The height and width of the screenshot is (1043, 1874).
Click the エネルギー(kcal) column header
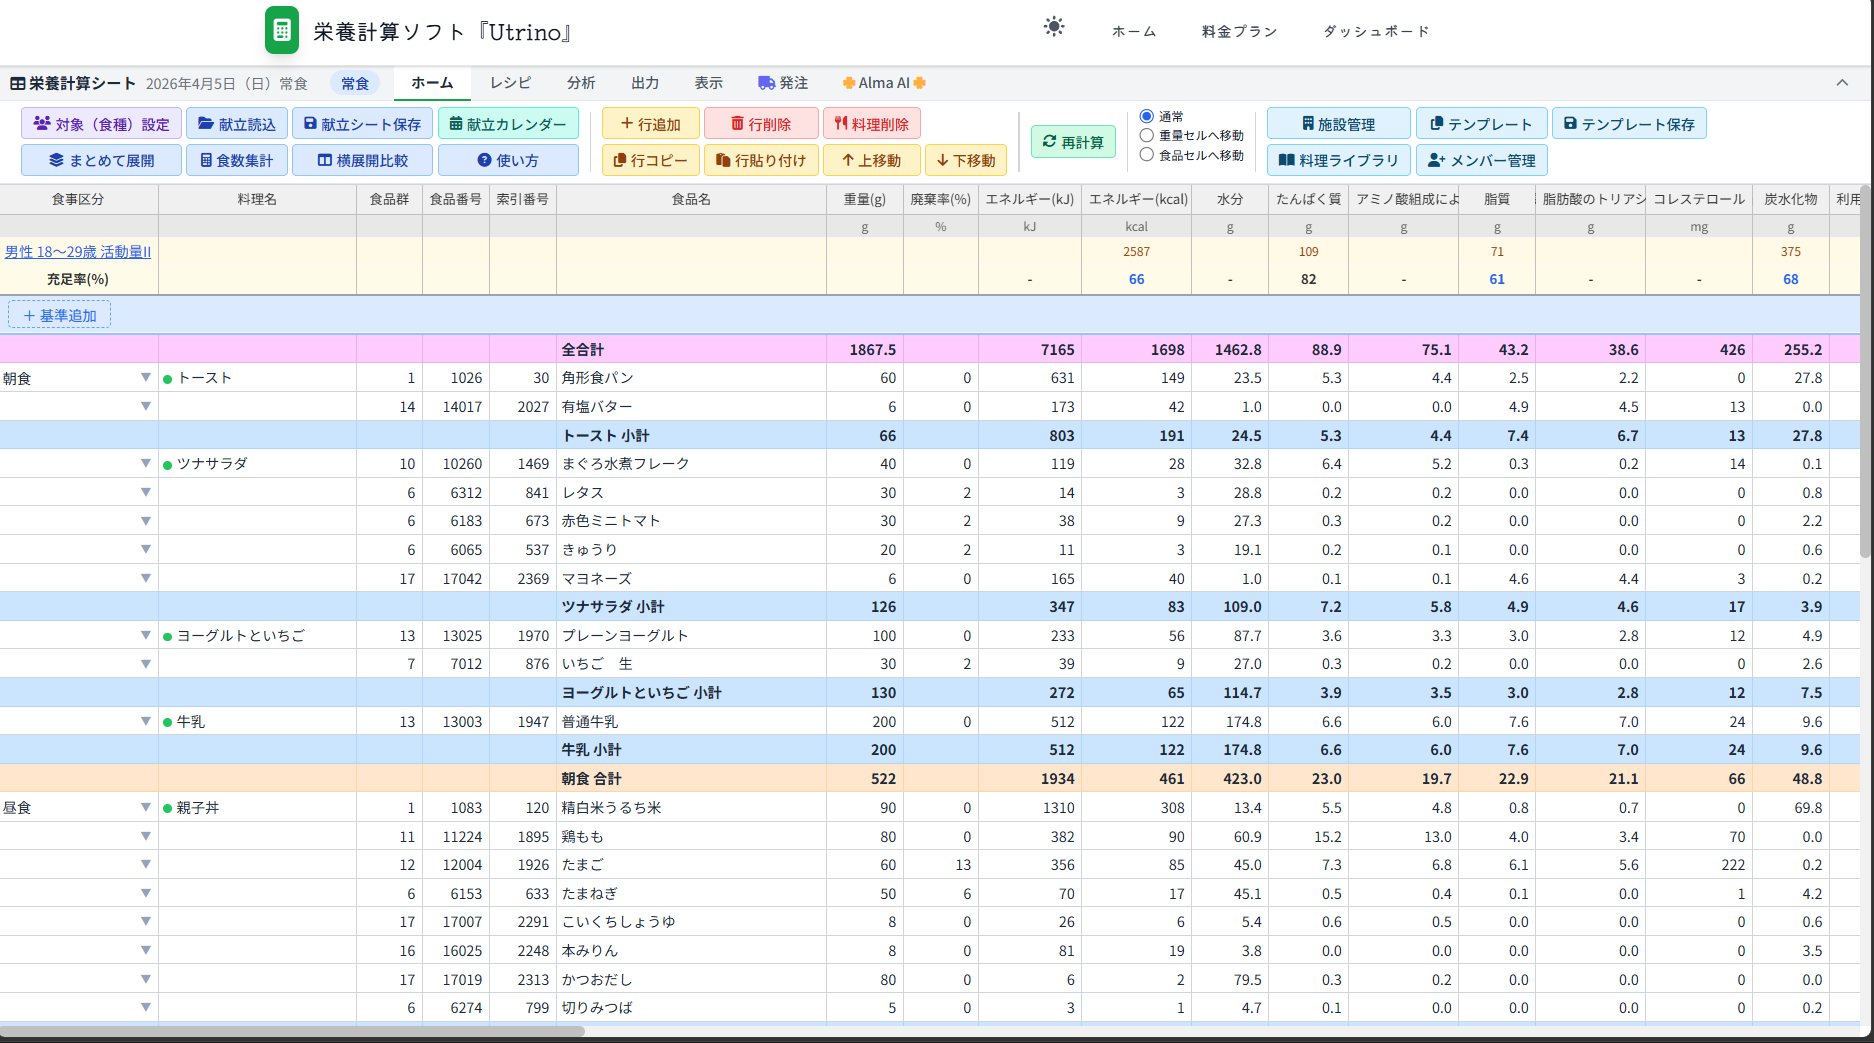[1137, 199]
